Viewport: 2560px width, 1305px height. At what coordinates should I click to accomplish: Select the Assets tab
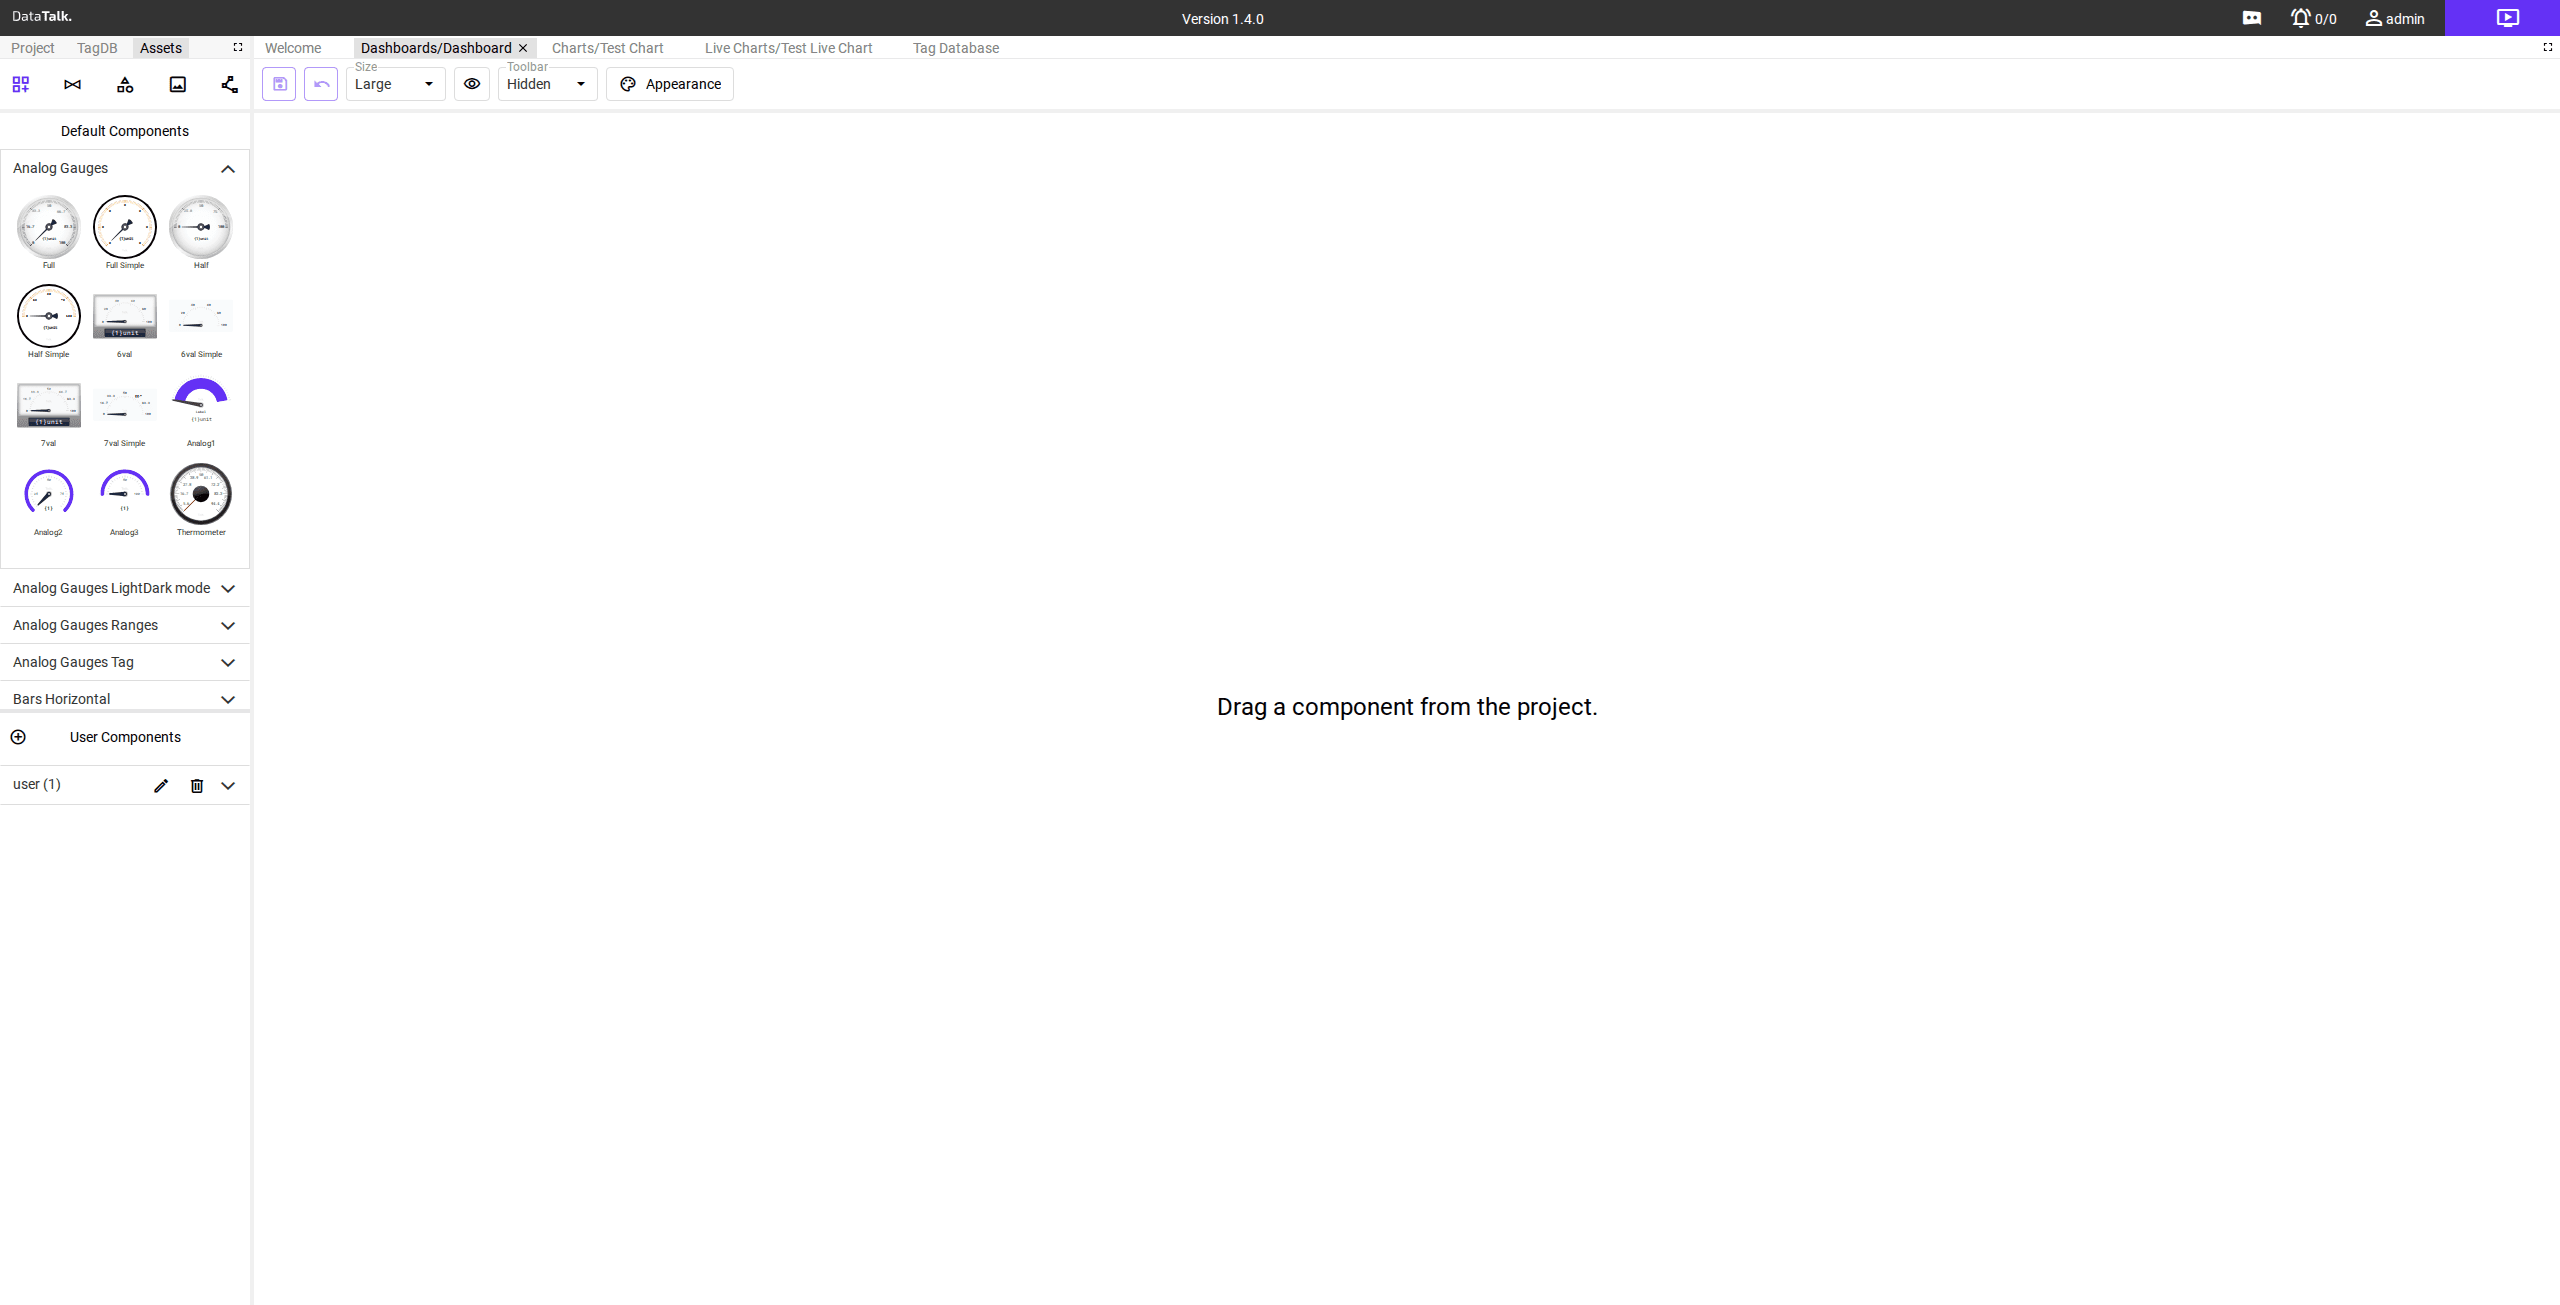[161, 48]
